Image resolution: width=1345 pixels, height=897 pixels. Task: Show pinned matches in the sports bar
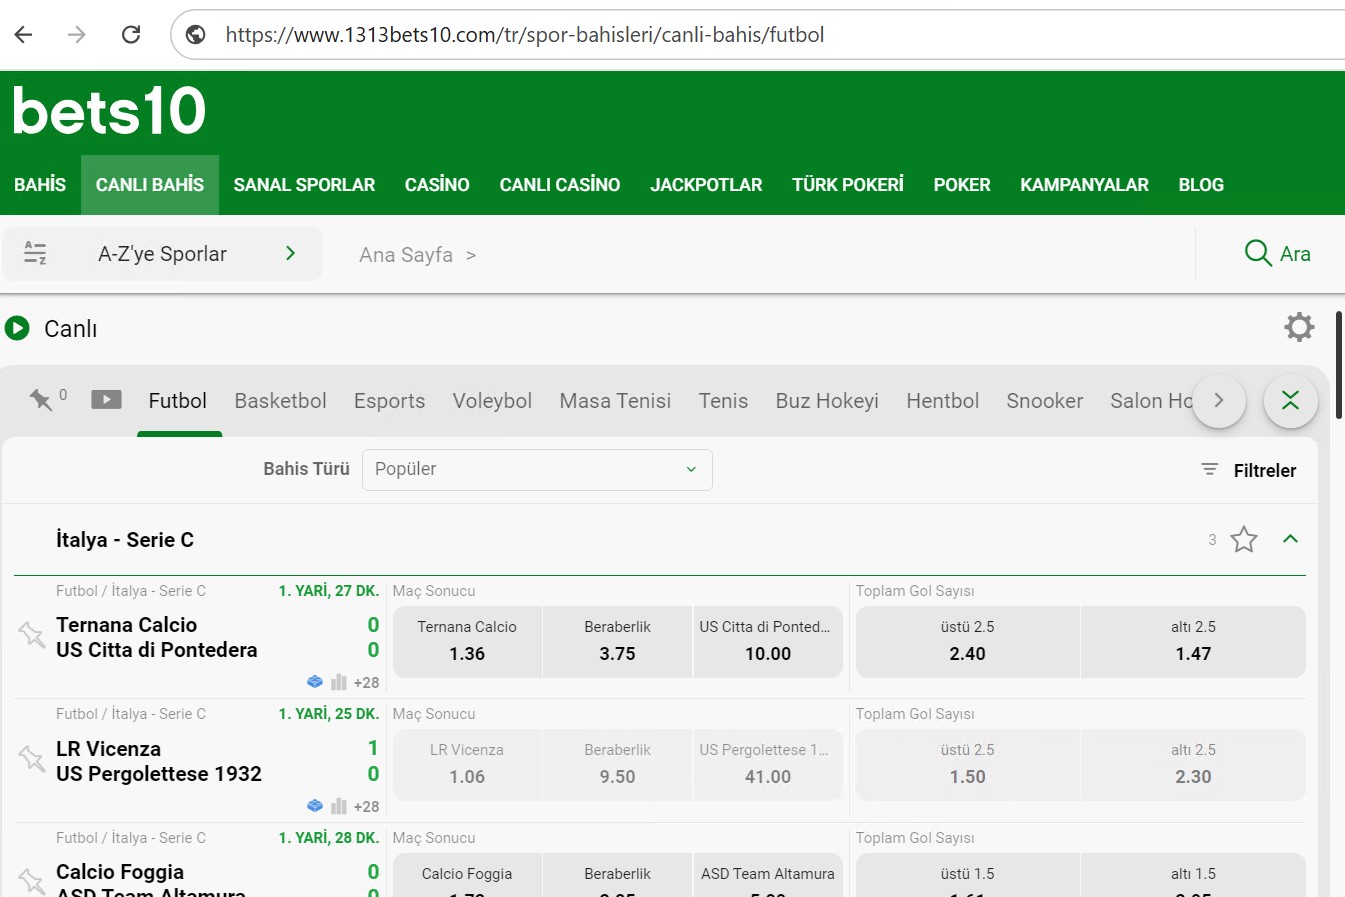41,400
